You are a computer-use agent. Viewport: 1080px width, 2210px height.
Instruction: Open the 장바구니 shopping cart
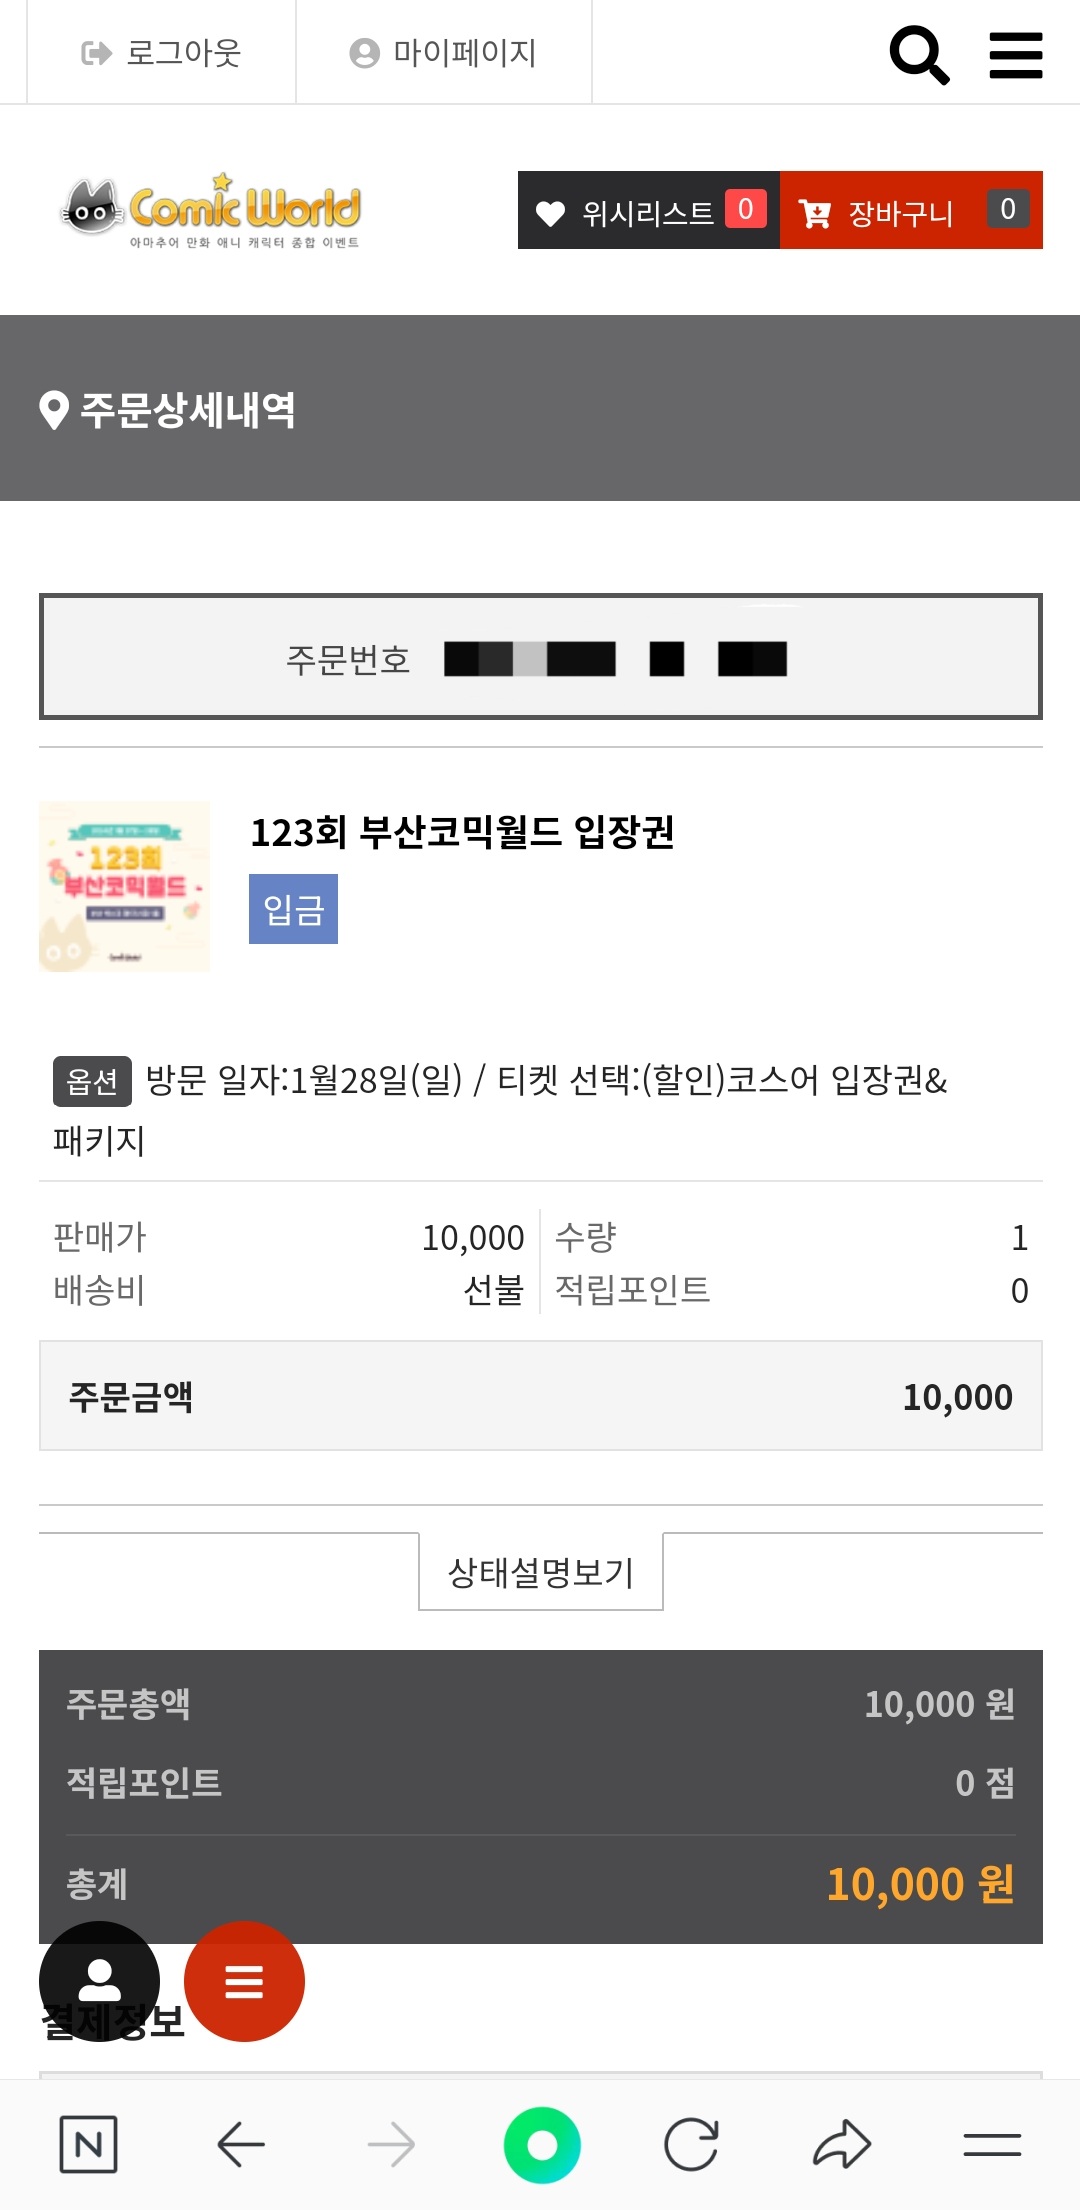(x=911, y=211)
